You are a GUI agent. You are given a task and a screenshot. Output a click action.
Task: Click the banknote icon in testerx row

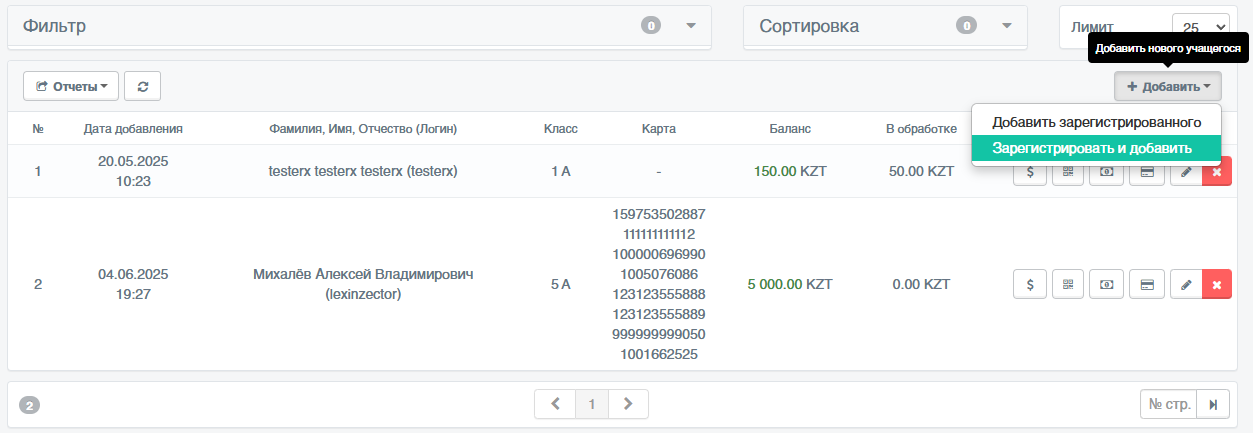point(1107,173)
